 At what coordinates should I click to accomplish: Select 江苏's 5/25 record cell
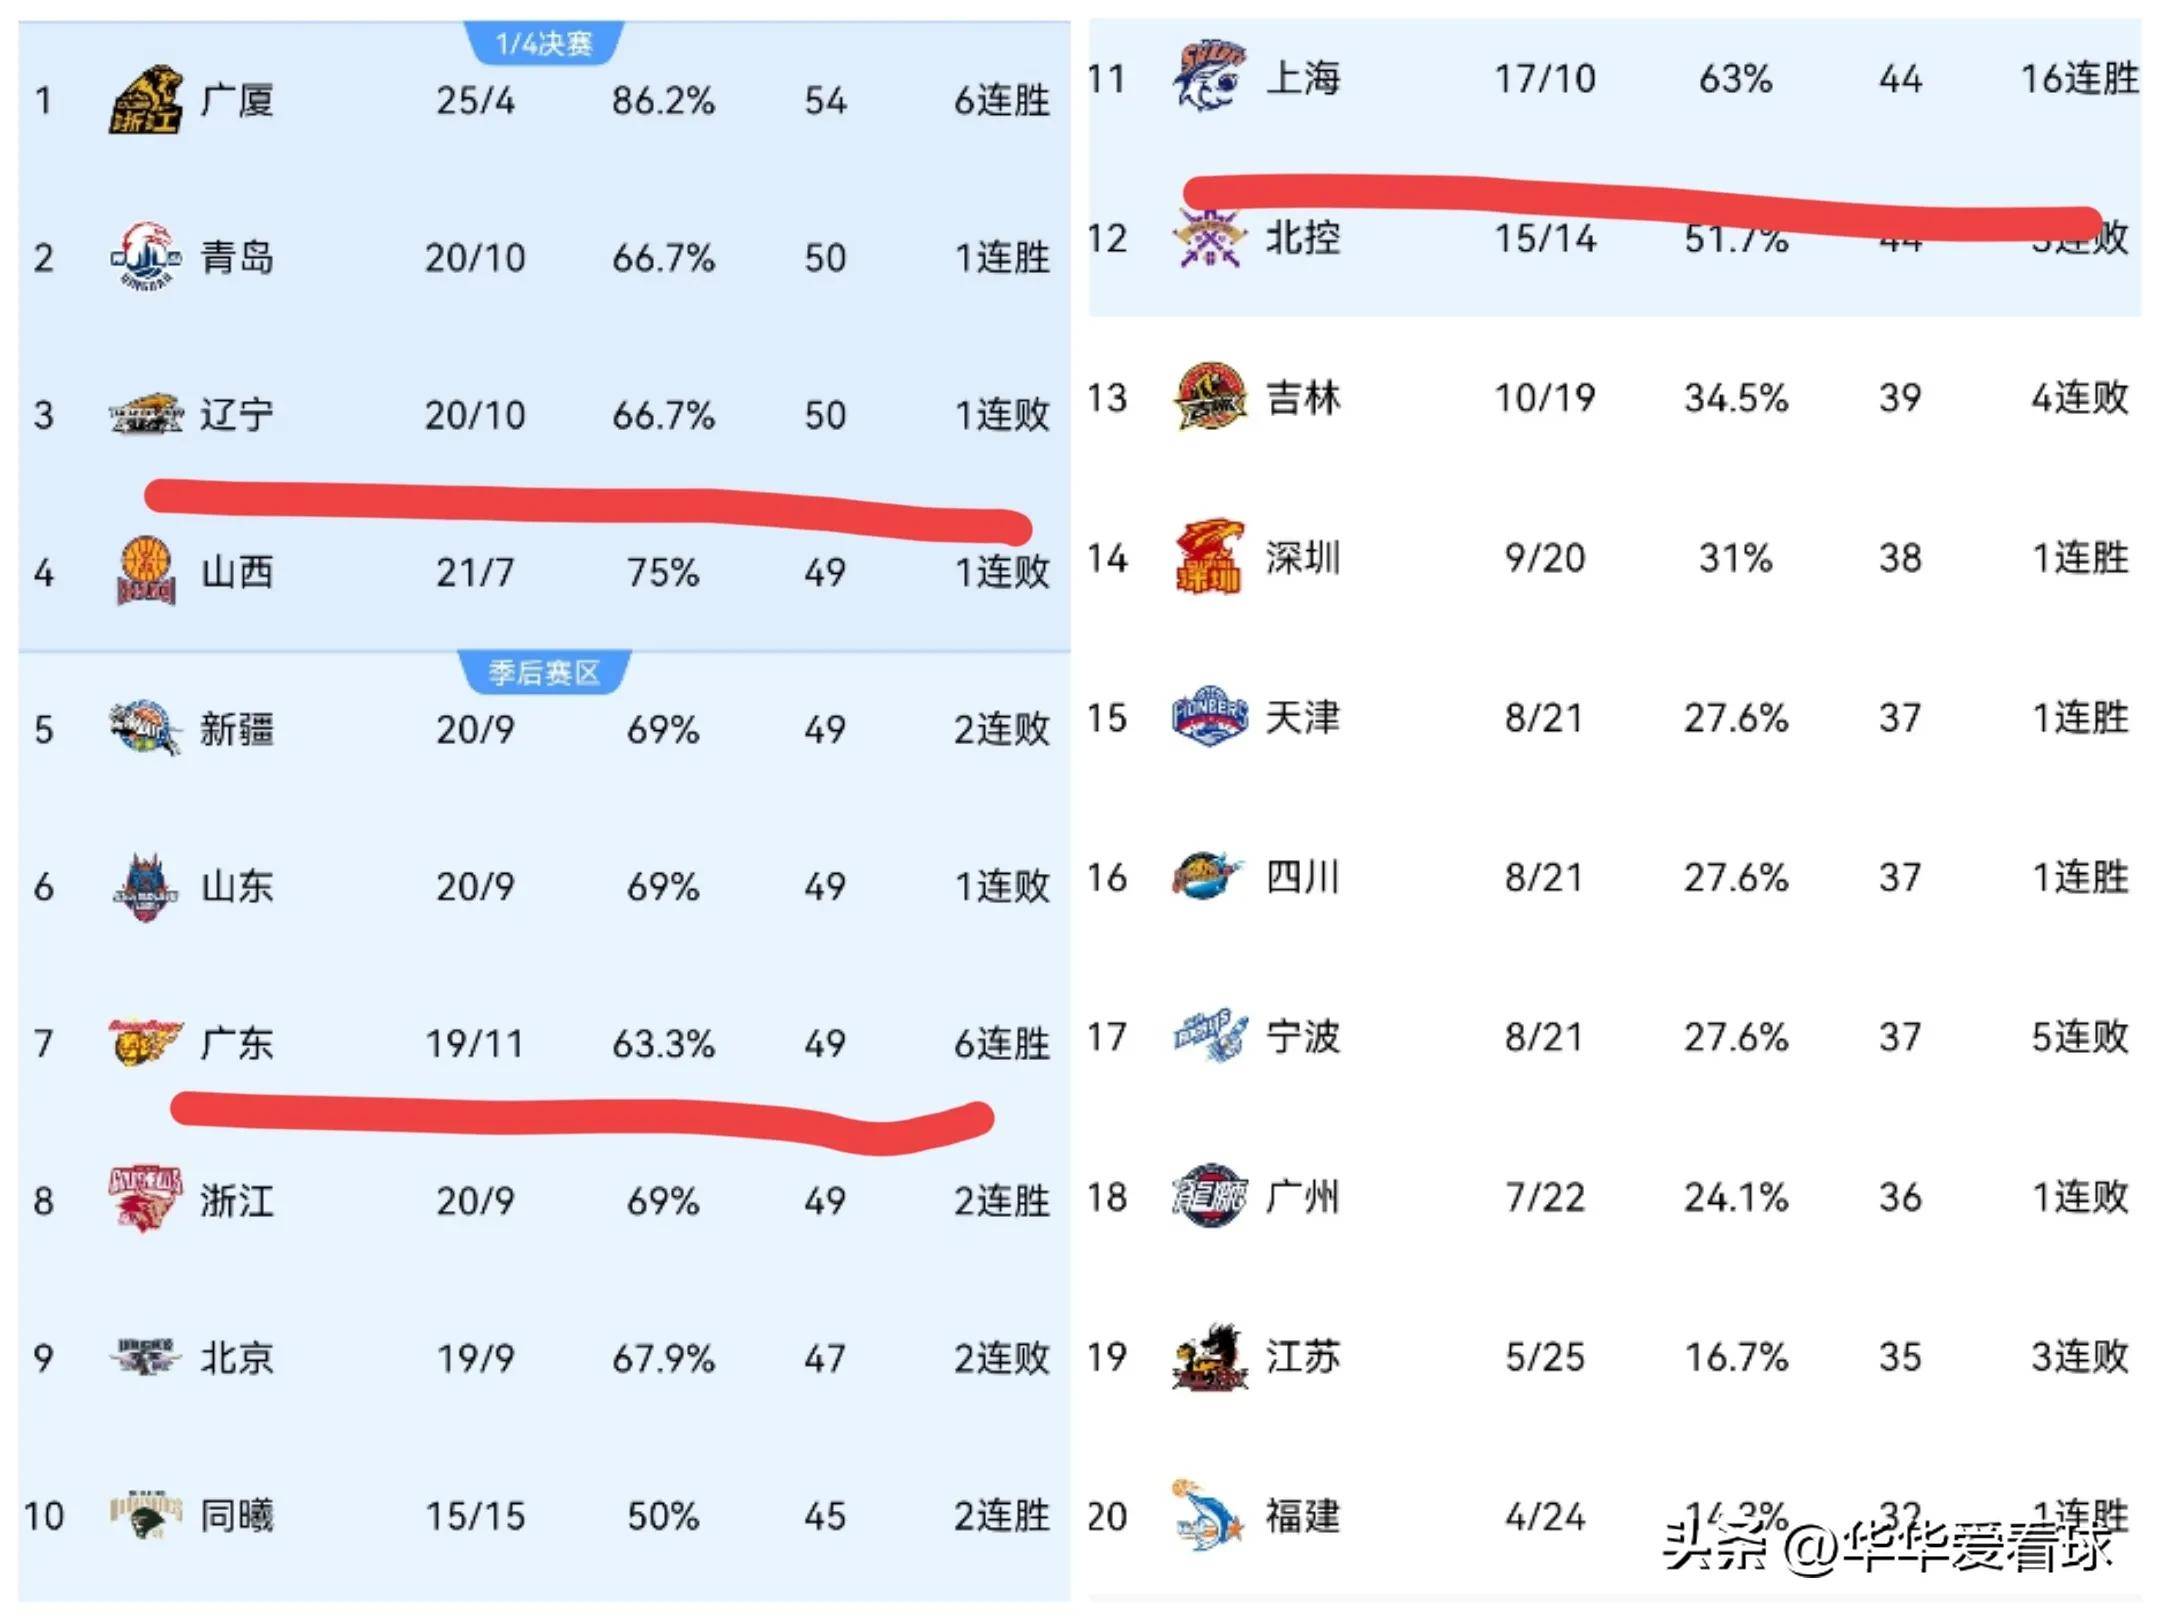coord(1545,1357)
